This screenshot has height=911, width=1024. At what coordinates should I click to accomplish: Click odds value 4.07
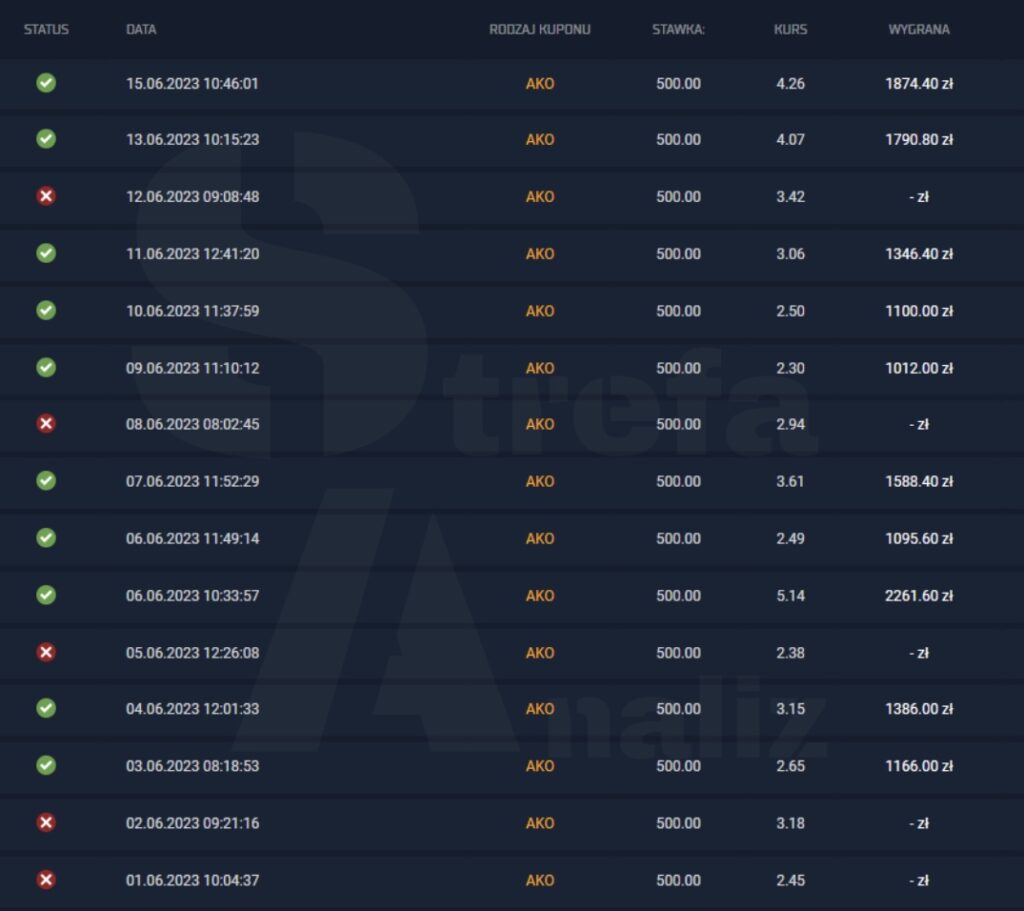[790, 140]
